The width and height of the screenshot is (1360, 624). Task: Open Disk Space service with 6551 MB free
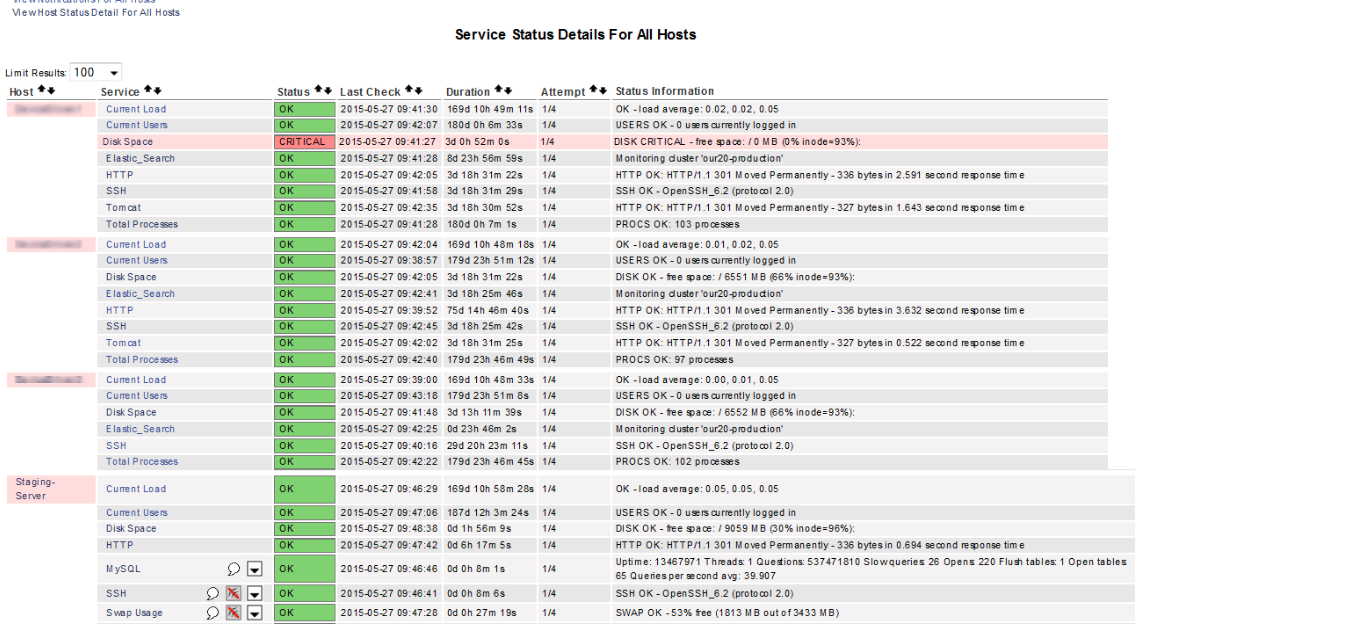point(131,277)
